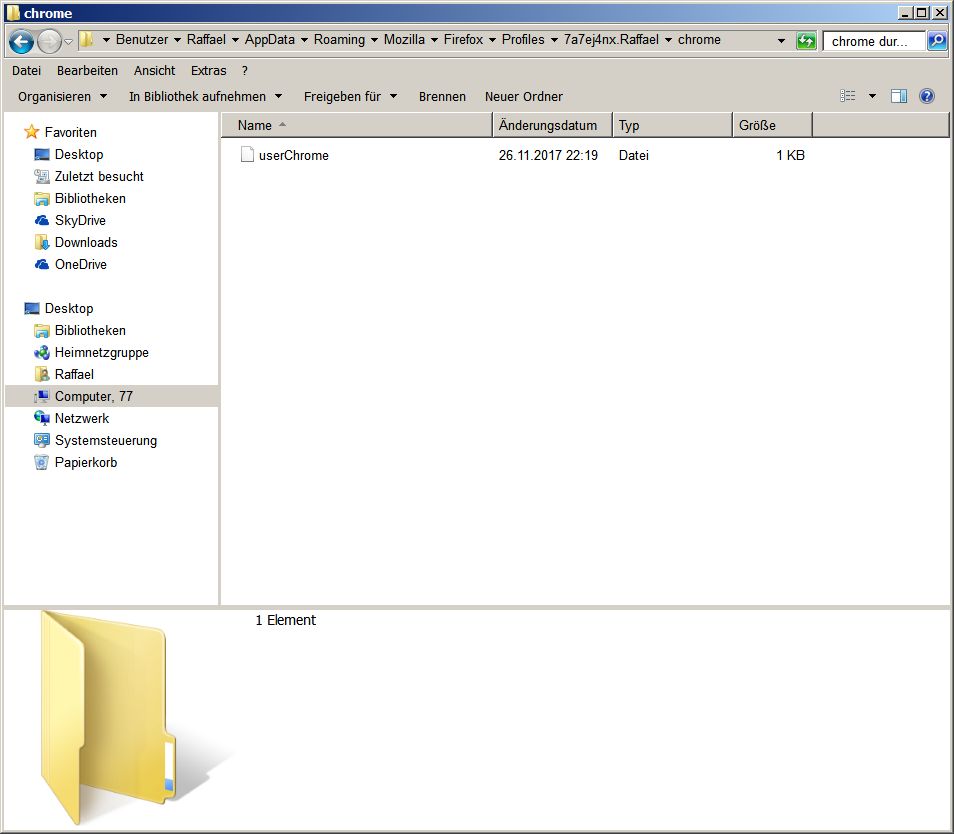Open help via the blue question mark icon

pos(927,96)
